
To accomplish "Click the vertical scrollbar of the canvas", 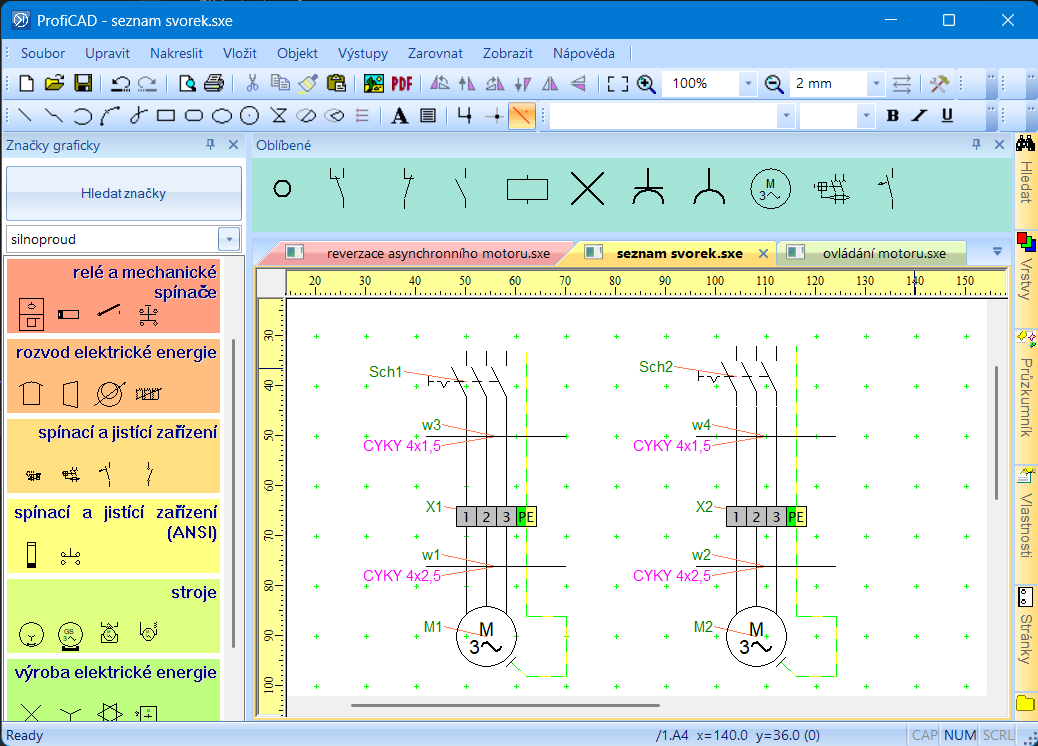I will pyautogui.click(x=996, y=433).
